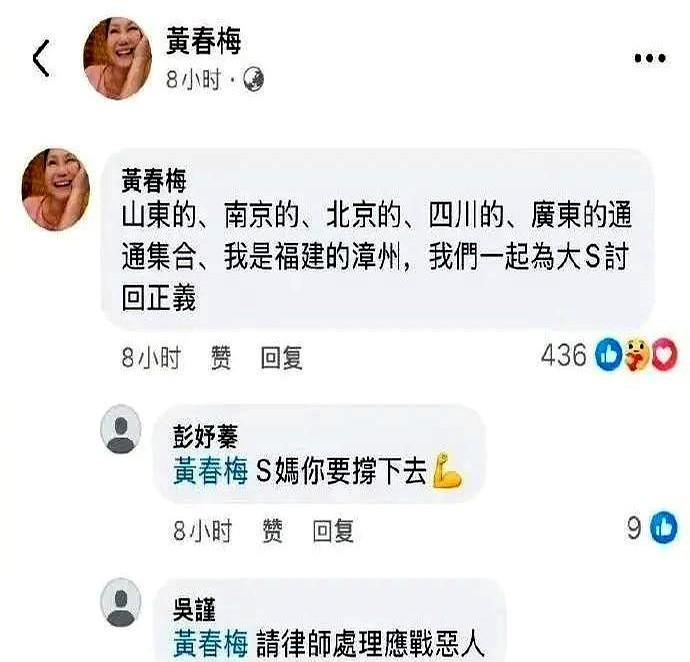Image resolution: width=690 pixels, height=662 pixels.
Task: Open 彭妤蓁 commenter name
Action: pos(206,436)
